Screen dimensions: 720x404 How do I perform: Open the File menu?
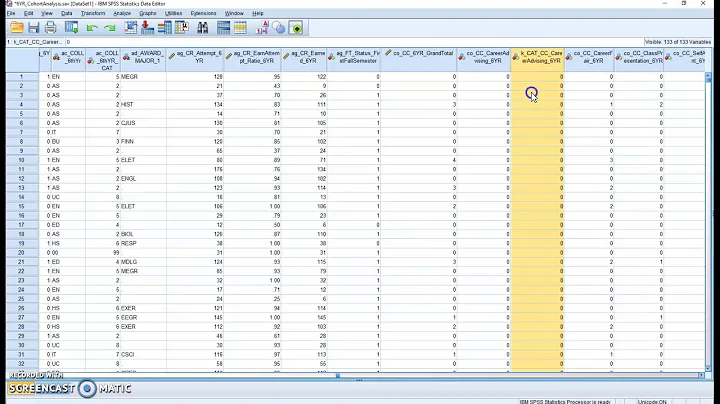[x=11, y=13]
